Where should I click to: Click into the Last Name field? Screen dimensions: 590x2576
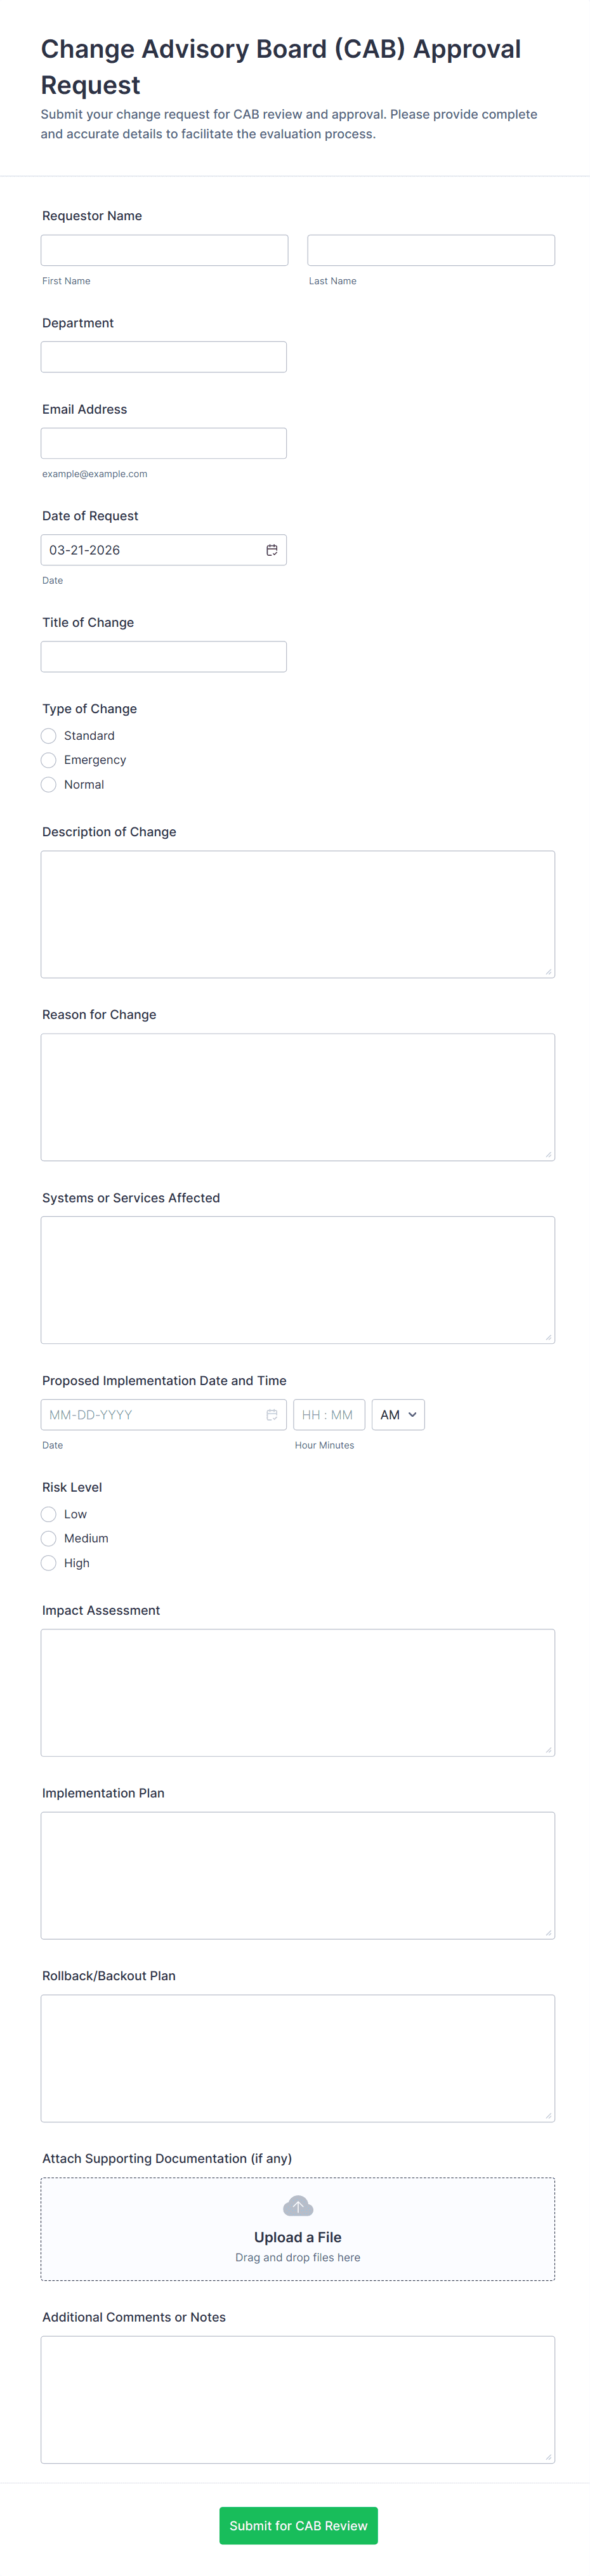431,250
